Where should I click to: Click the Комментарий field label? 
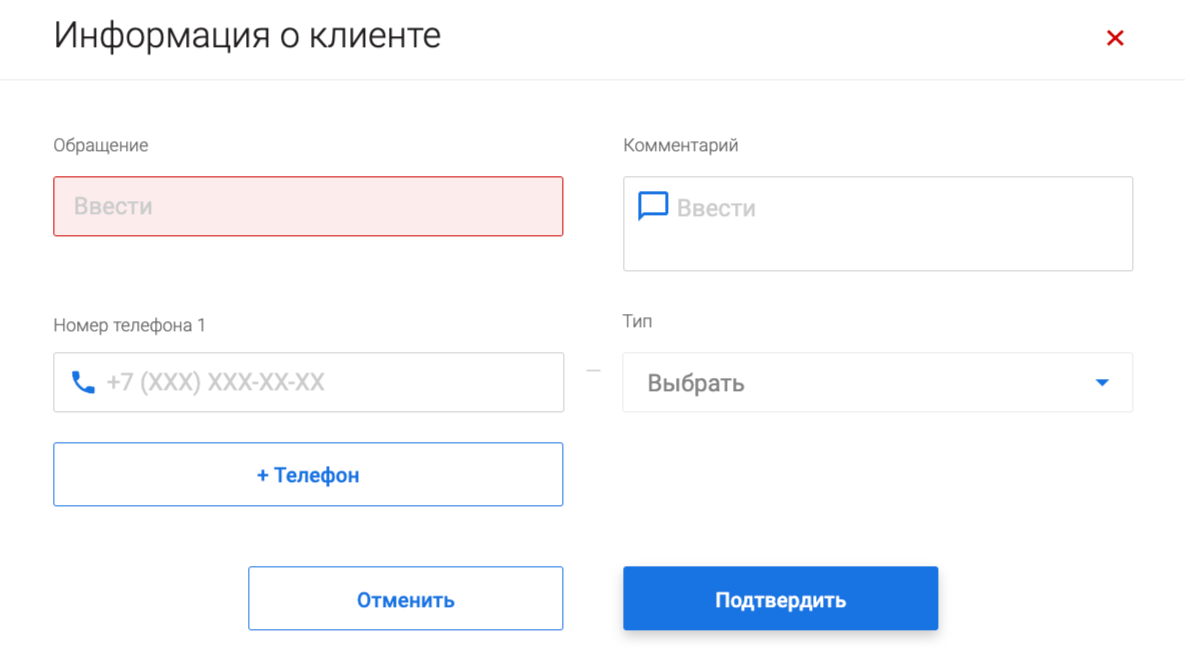pos(680,145)
